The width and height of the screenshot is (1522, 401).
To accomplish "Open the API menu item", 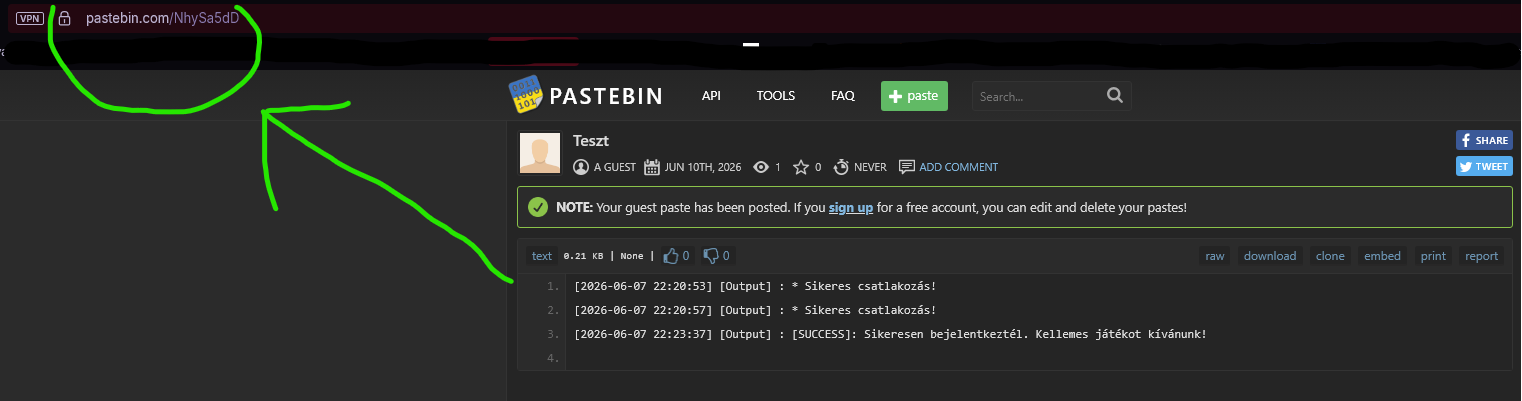I will 711,96.
